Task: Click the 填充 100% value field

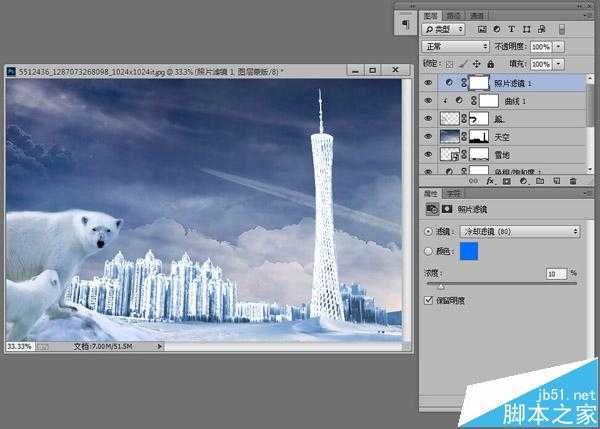Action: coord(541,64)
